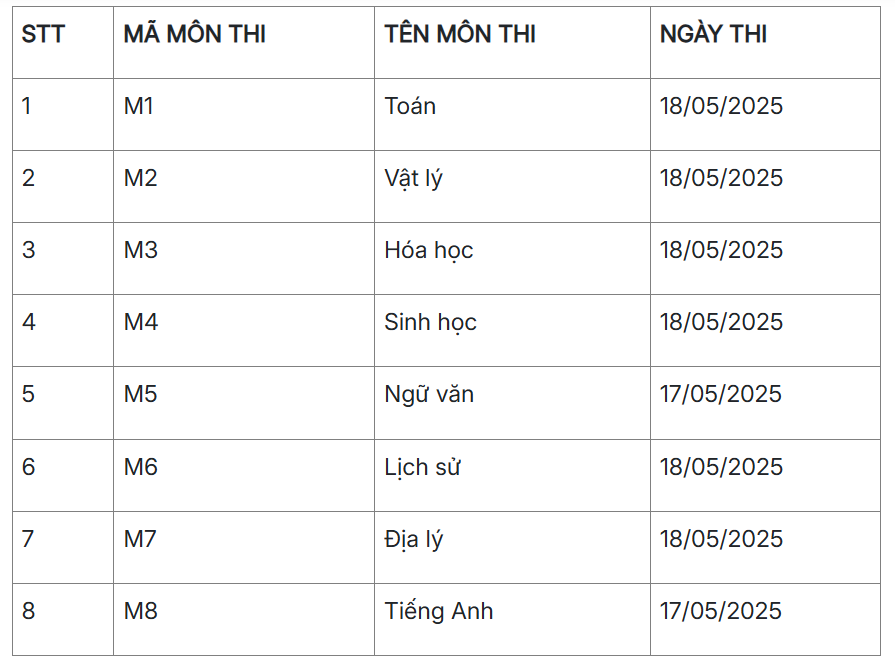Select the Ngữ văn cell

click(x=429, y=394)
